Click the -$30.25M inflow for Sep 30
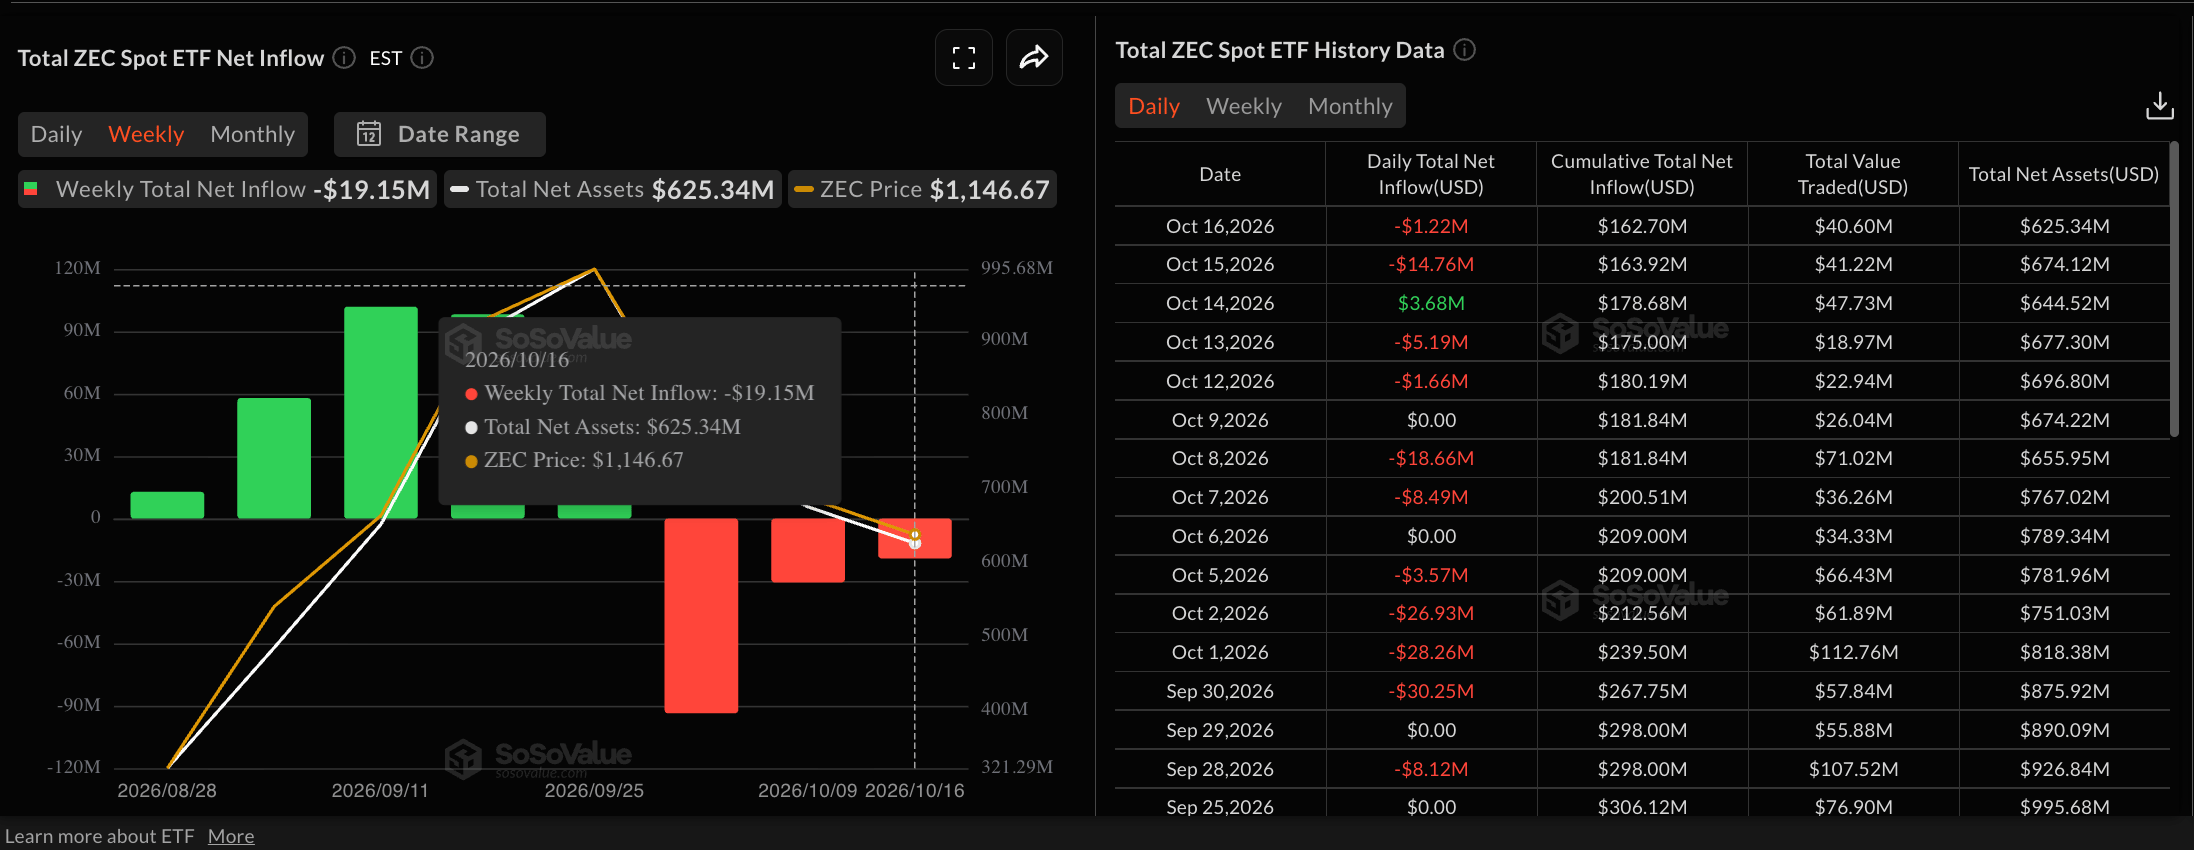 [x=1431, y=691]
